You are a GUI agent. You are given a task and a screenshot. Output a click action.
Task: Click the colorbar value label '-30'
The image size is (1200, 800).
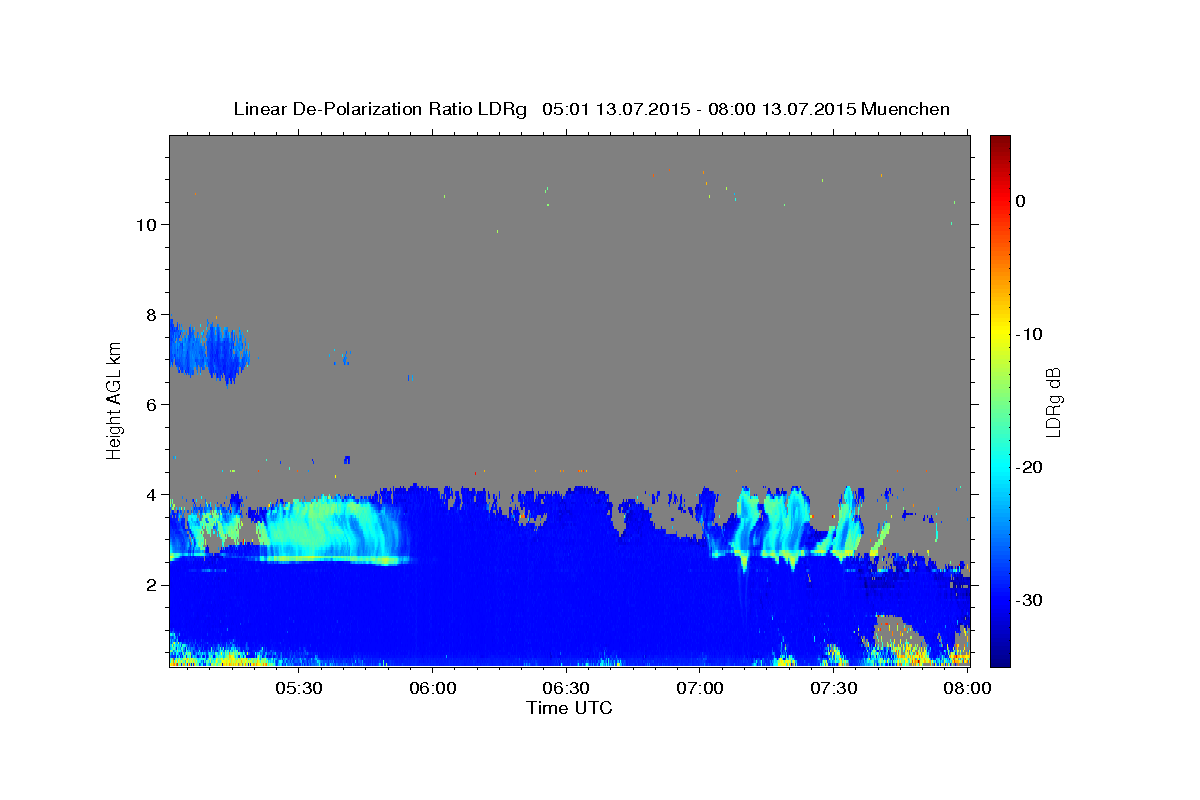tap(1030, 600)
